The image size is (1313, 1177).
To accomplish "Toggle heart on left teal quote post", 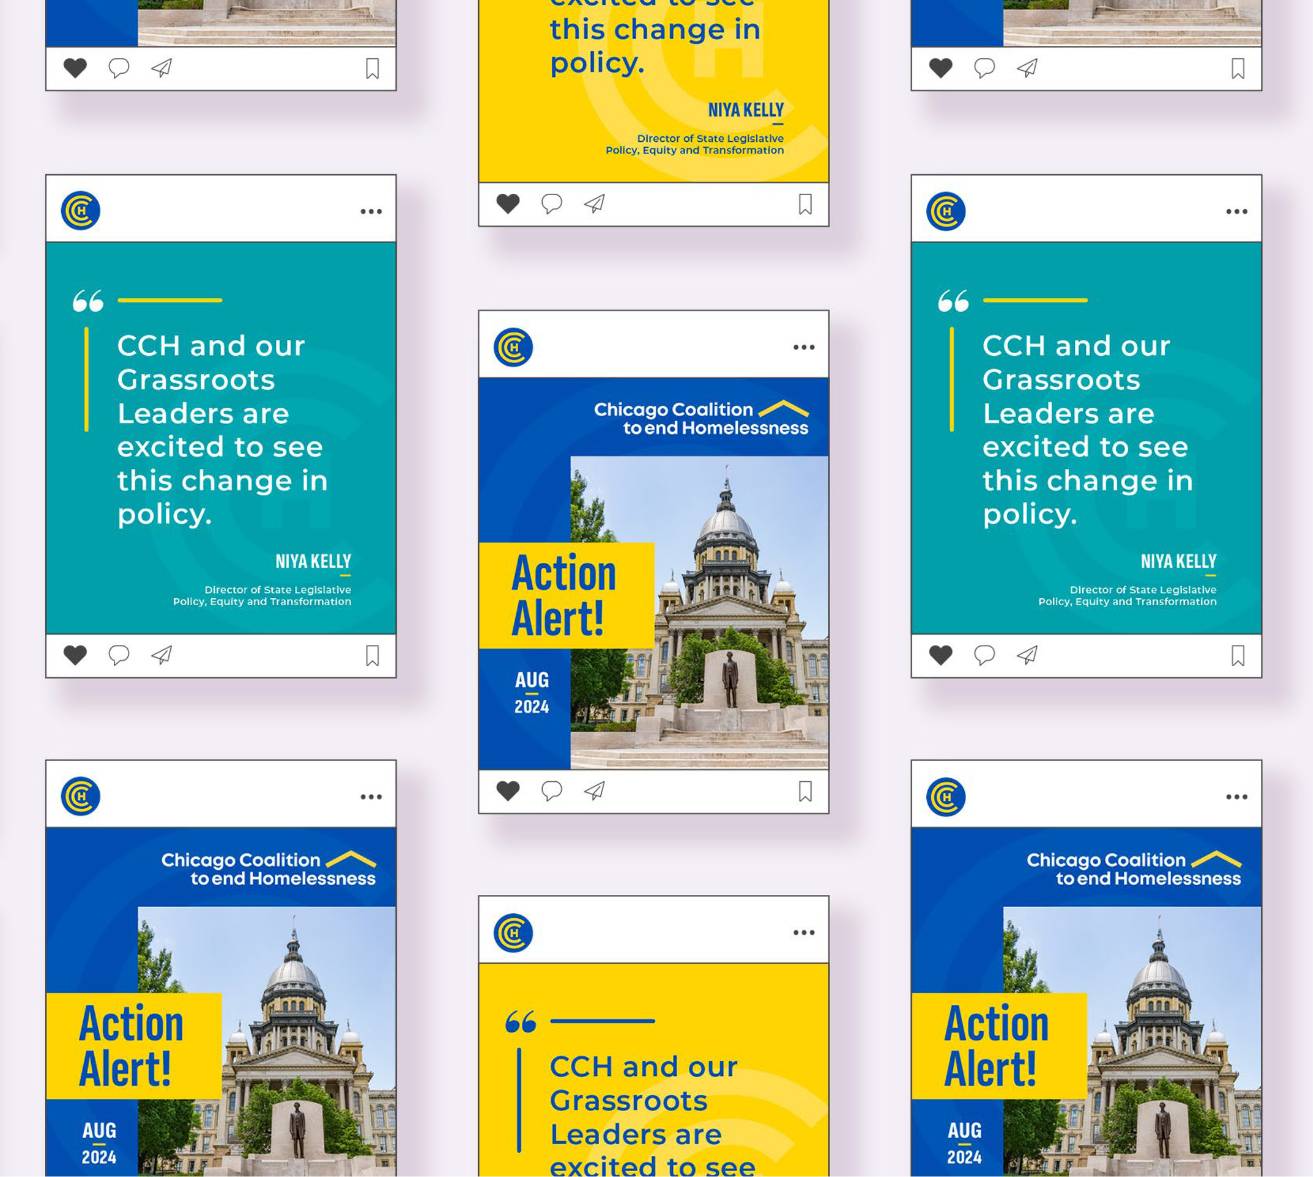I will 75,655.
